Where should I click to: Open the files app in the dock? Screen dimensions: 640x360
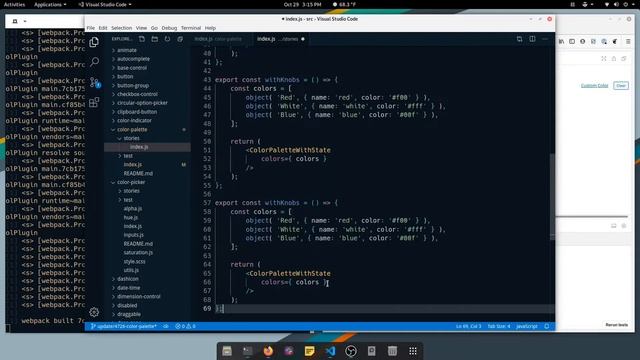(227, 351)
